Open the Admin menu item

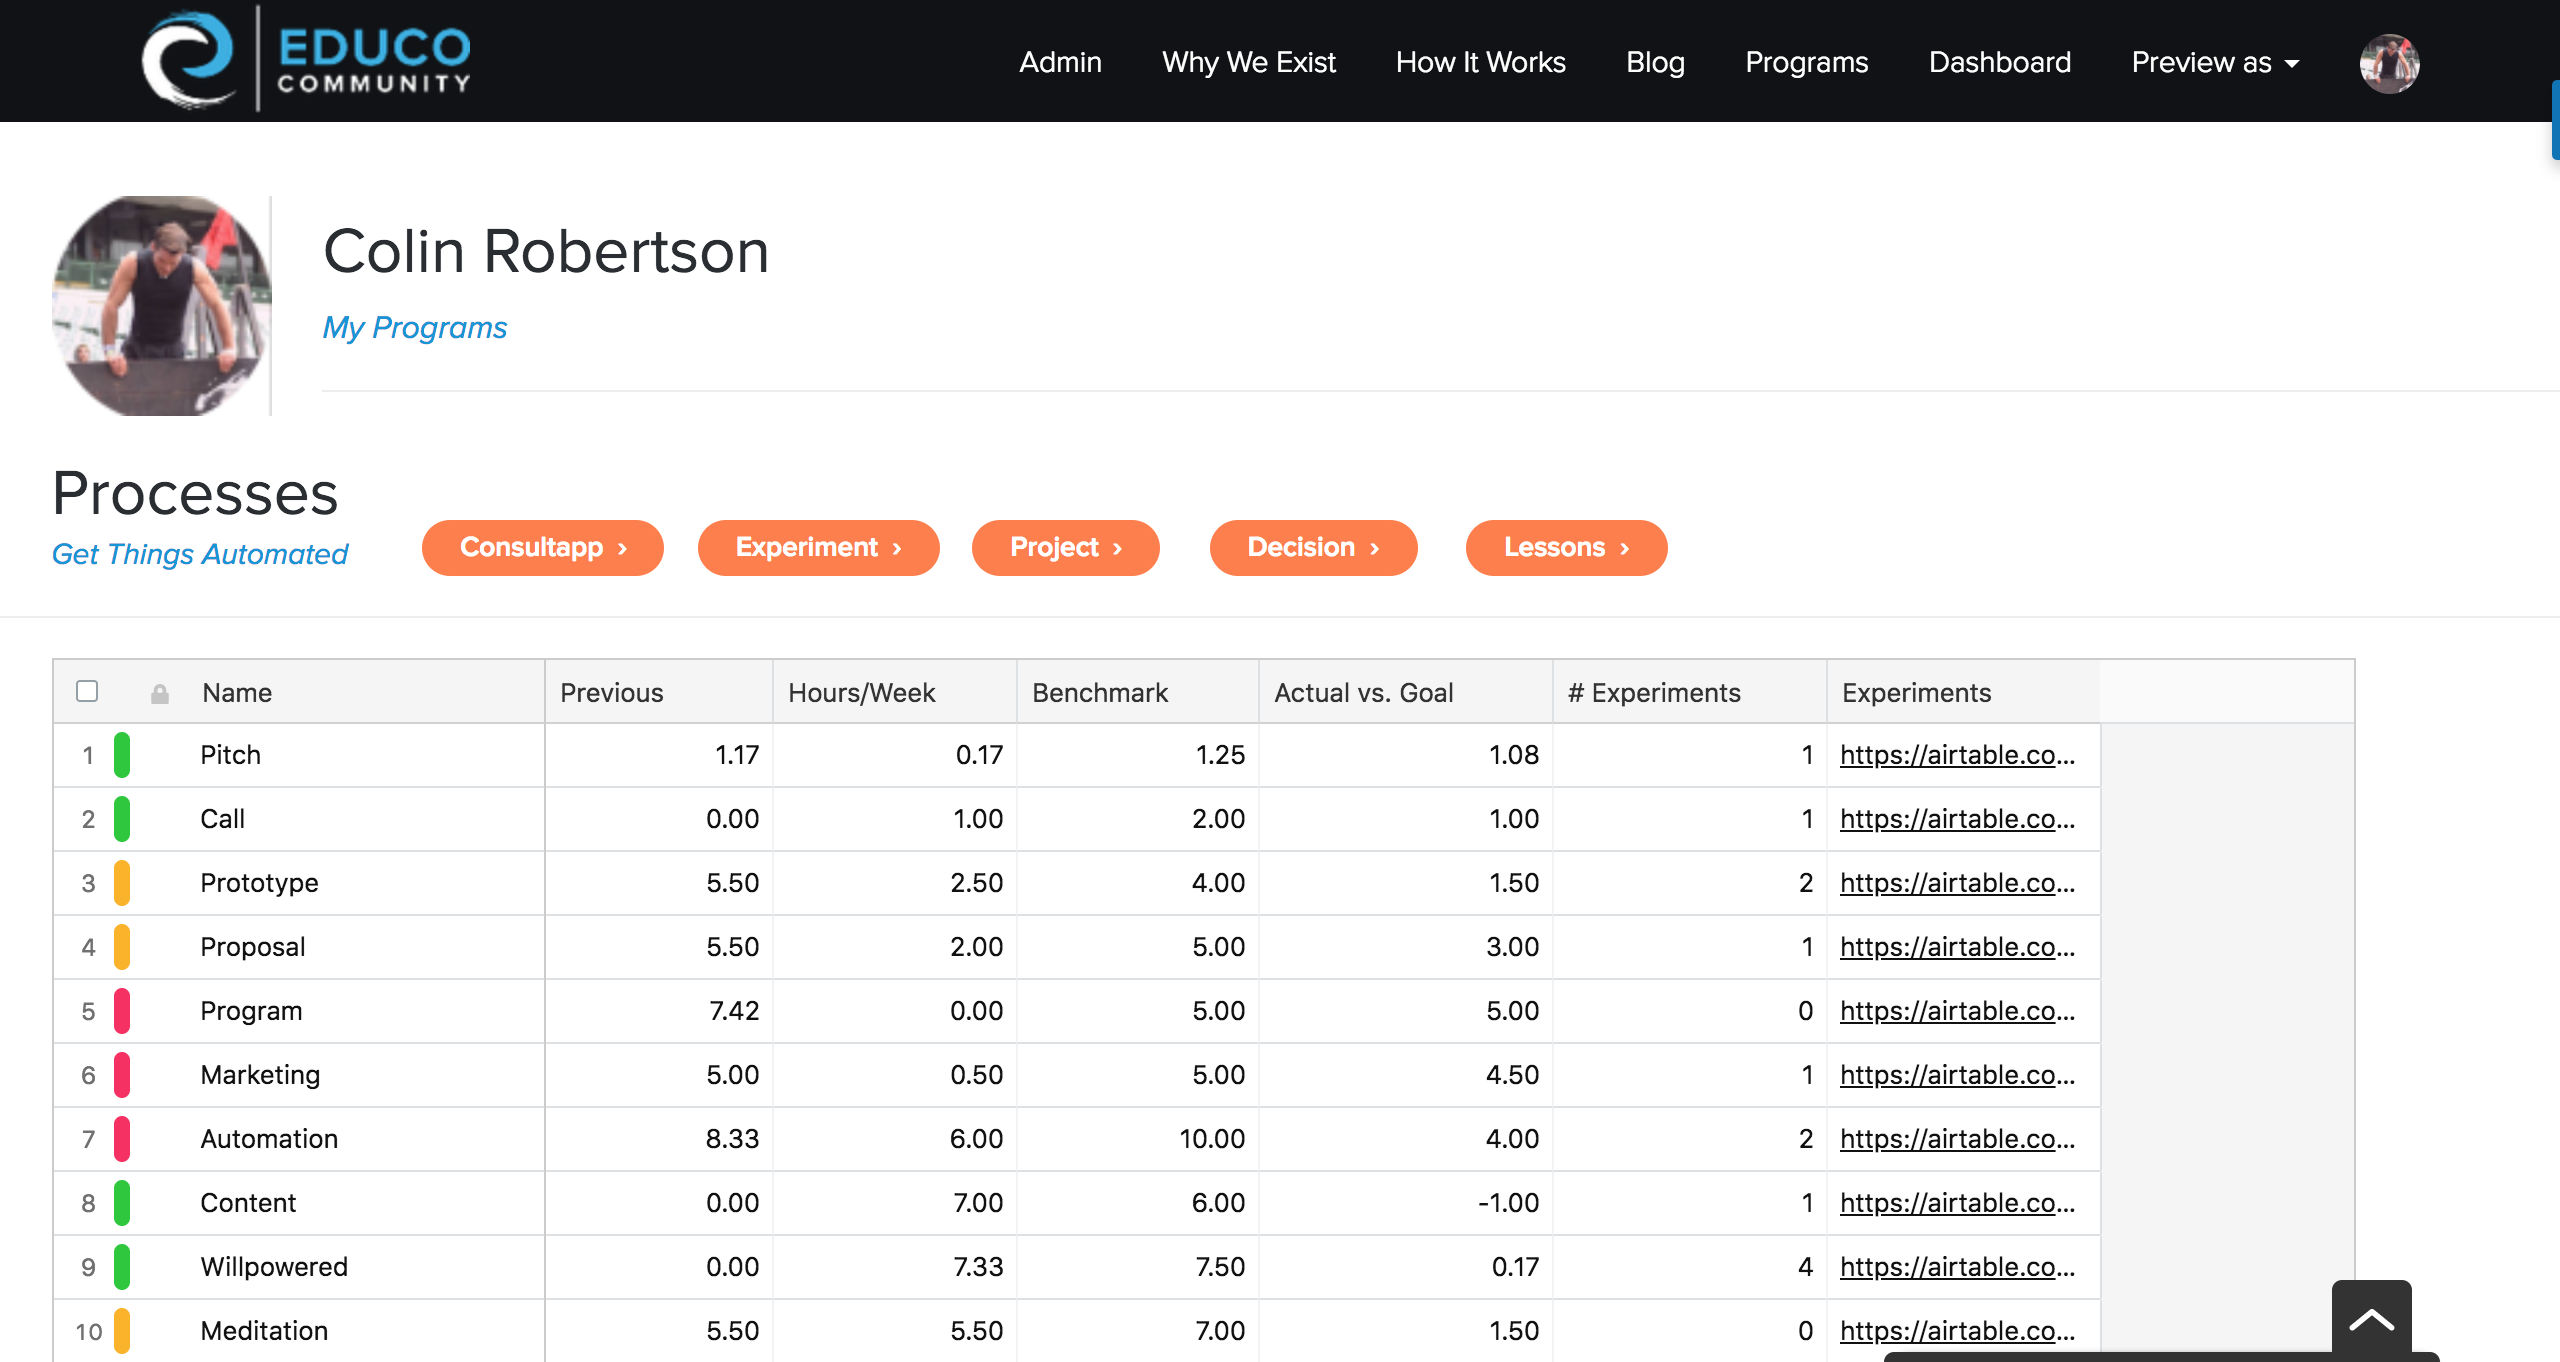[x=1060, y=62]
